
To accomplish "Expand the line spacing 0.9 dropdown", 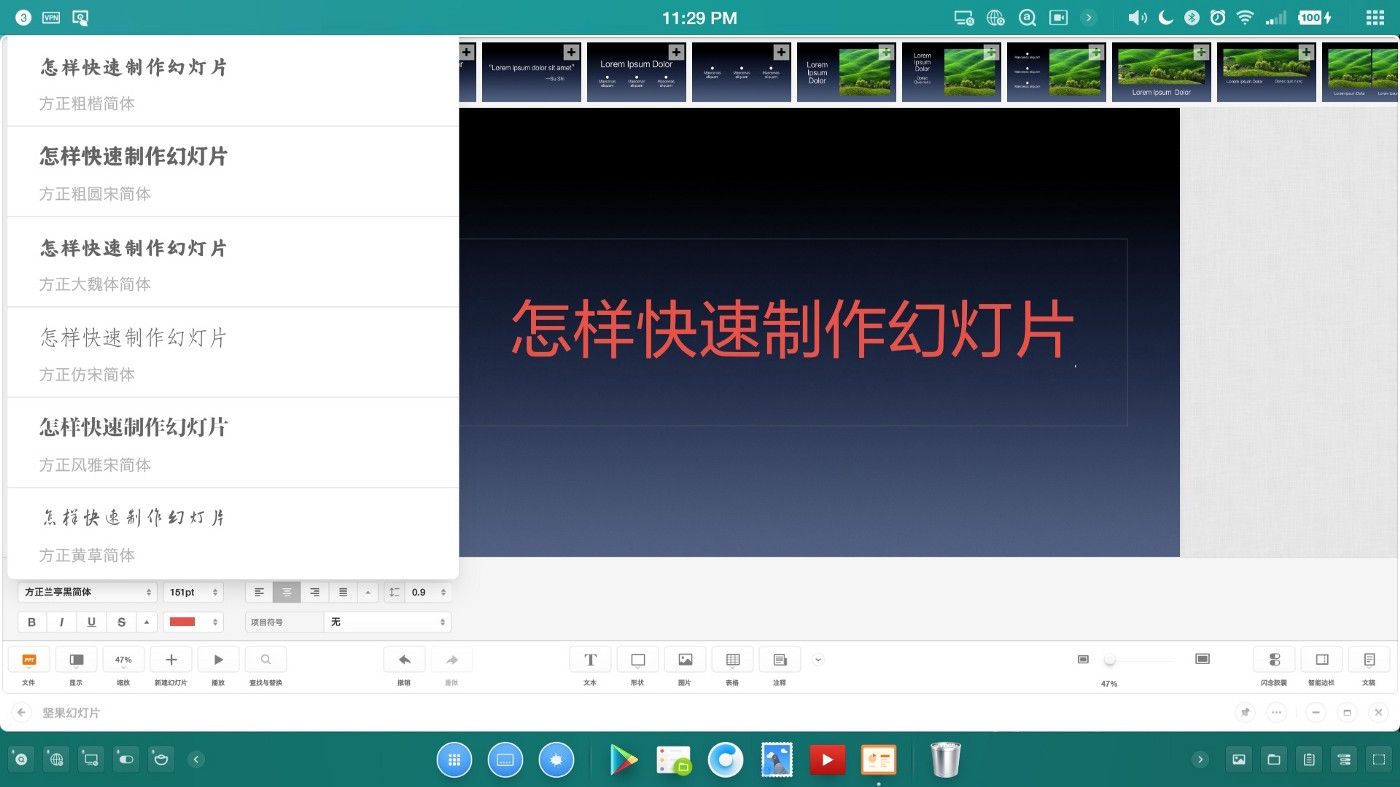I will 428,592.
